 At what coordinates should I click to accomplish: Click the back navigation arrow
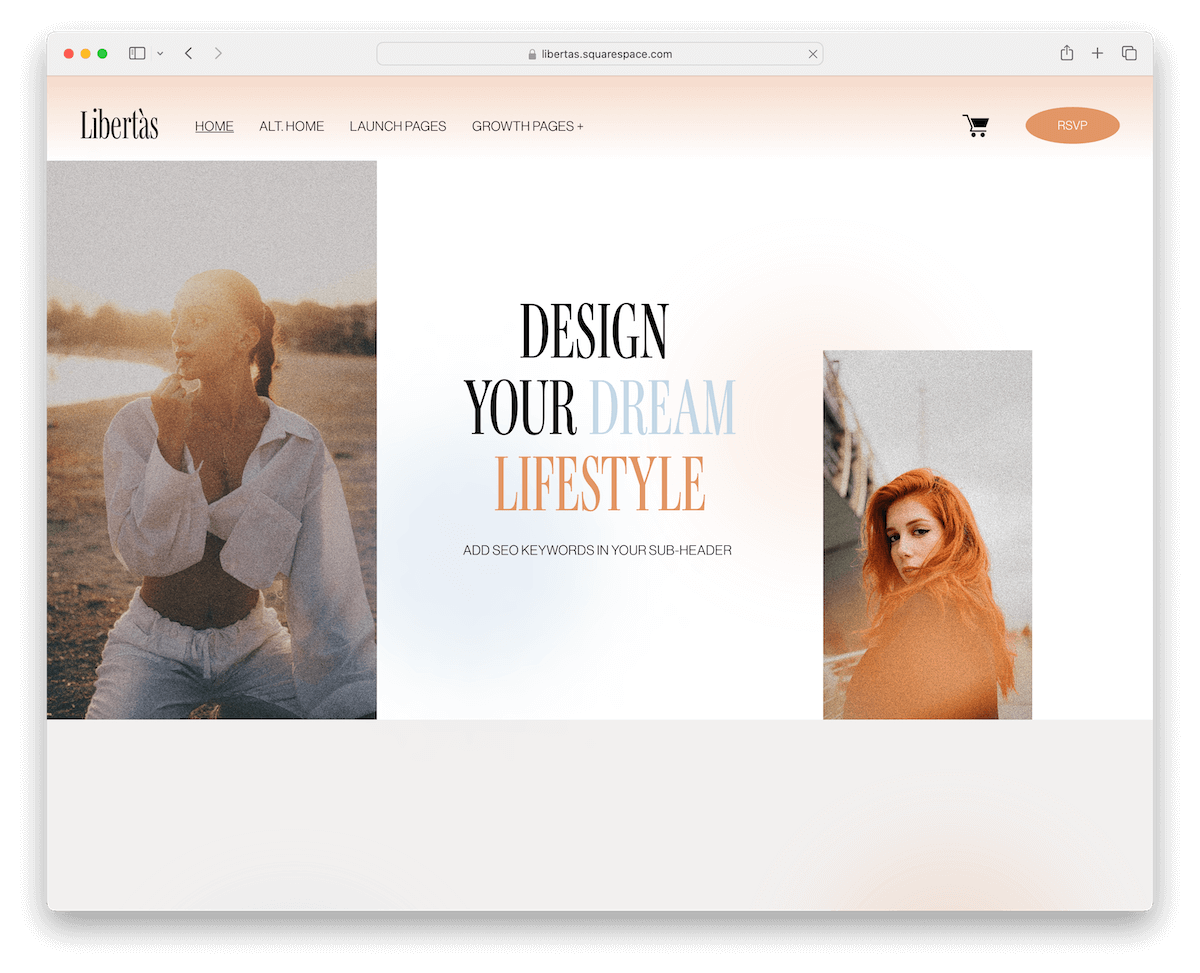coord(188,52)
